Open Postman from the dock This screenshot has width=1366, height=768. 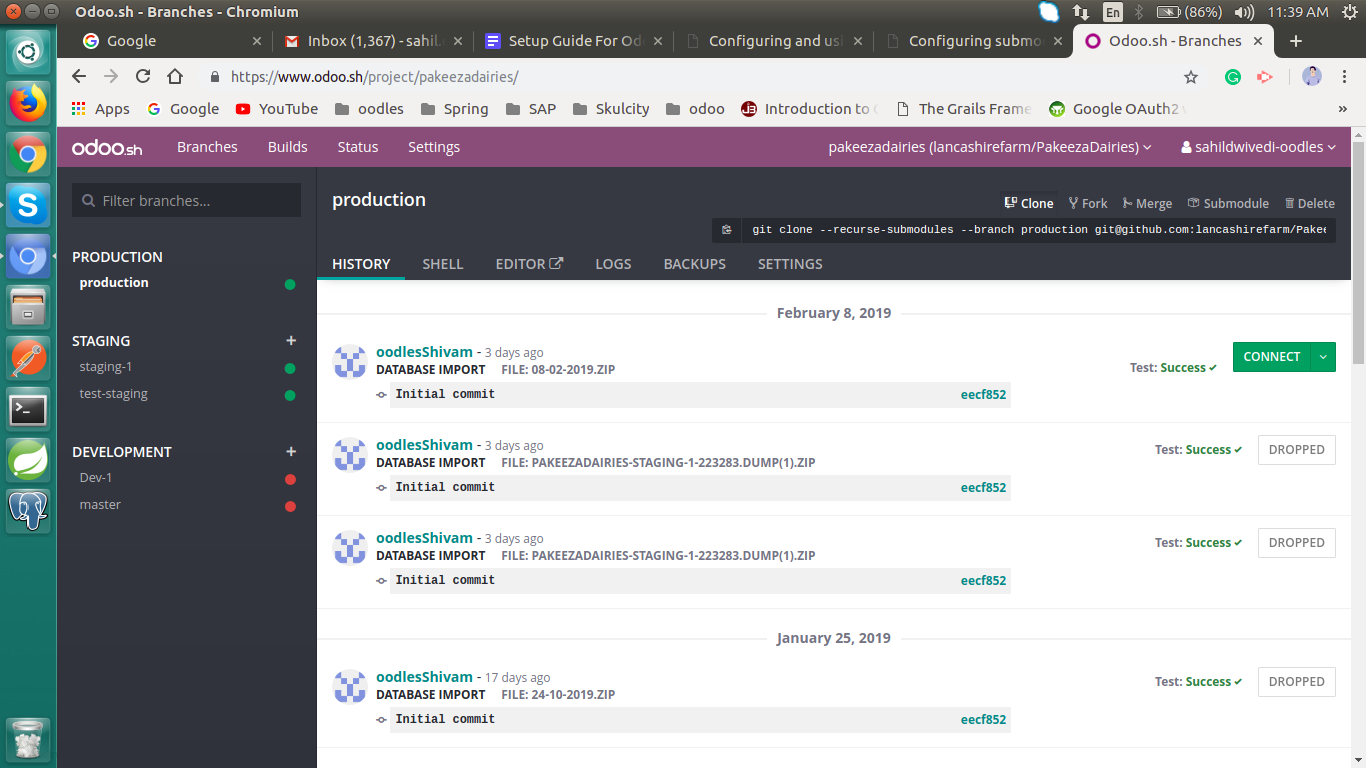pyautogui.click(x=28, y=358)
